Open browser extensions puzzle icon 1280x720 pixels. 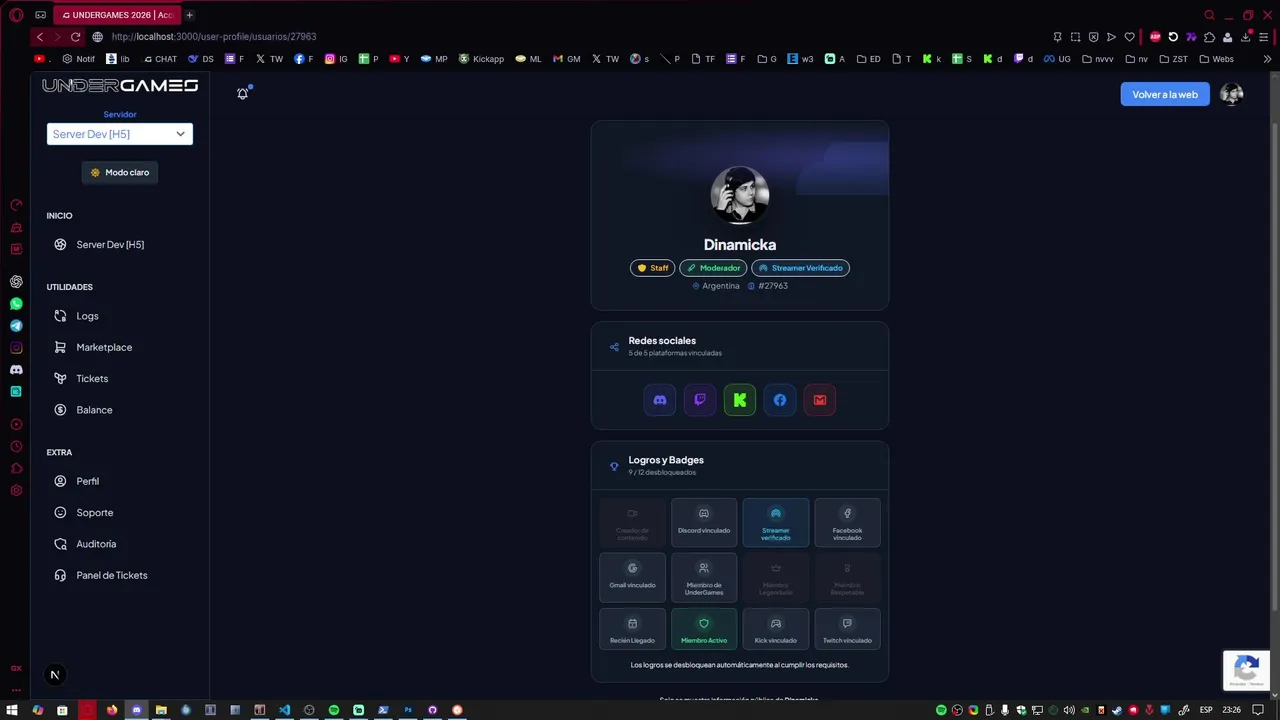point(1209,37)
